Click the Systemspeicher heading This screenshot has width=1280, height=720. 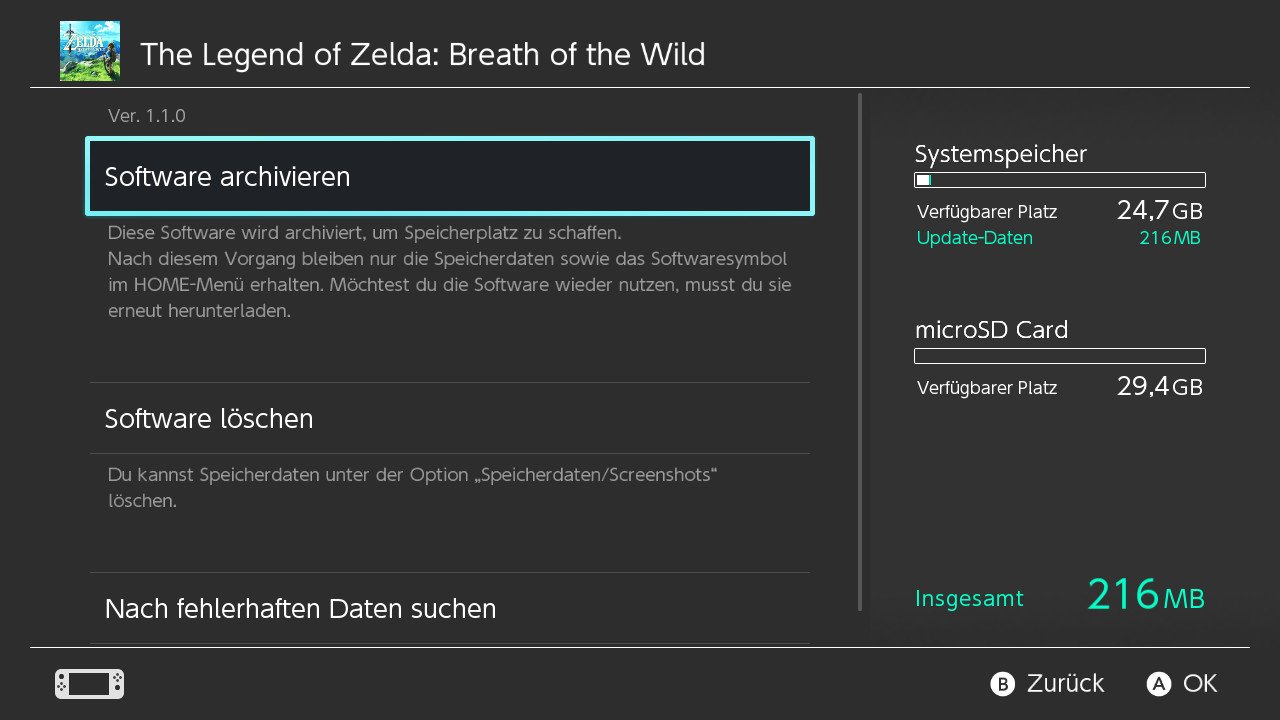pyautogui.click(x=1000, y=154)
